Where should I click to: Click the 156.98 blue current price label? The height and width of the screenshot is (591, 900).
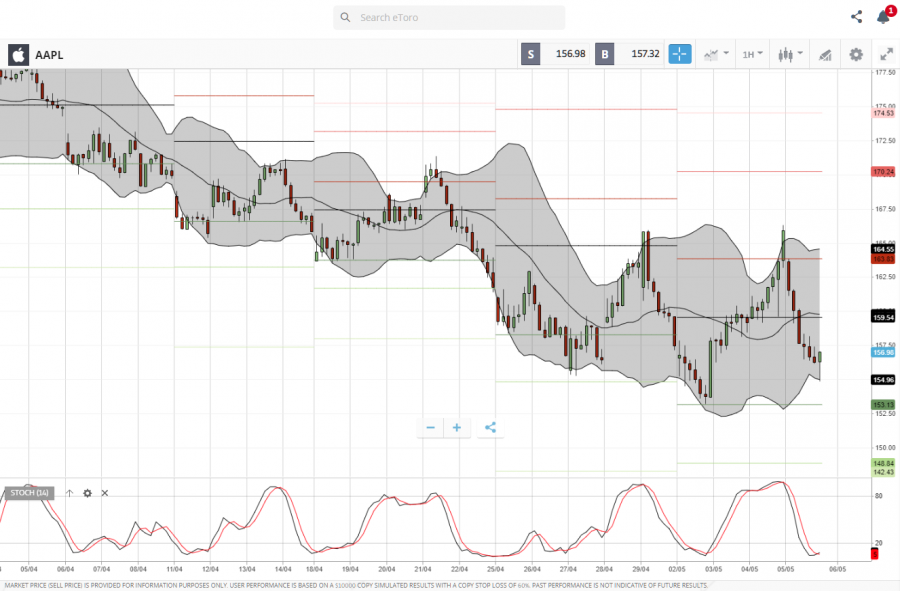coord(883,352)
